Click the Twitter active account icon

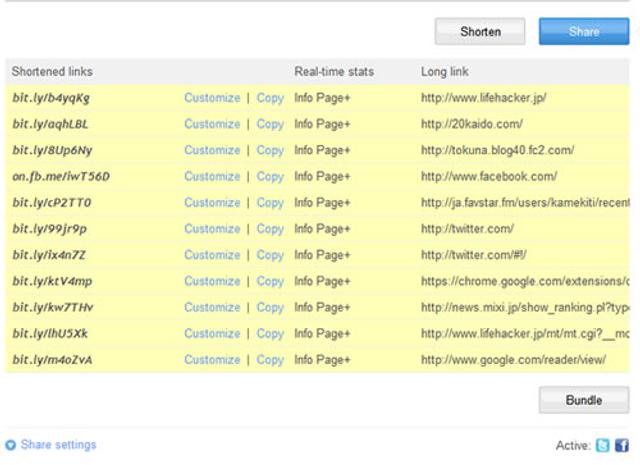(x=603, y=446)
